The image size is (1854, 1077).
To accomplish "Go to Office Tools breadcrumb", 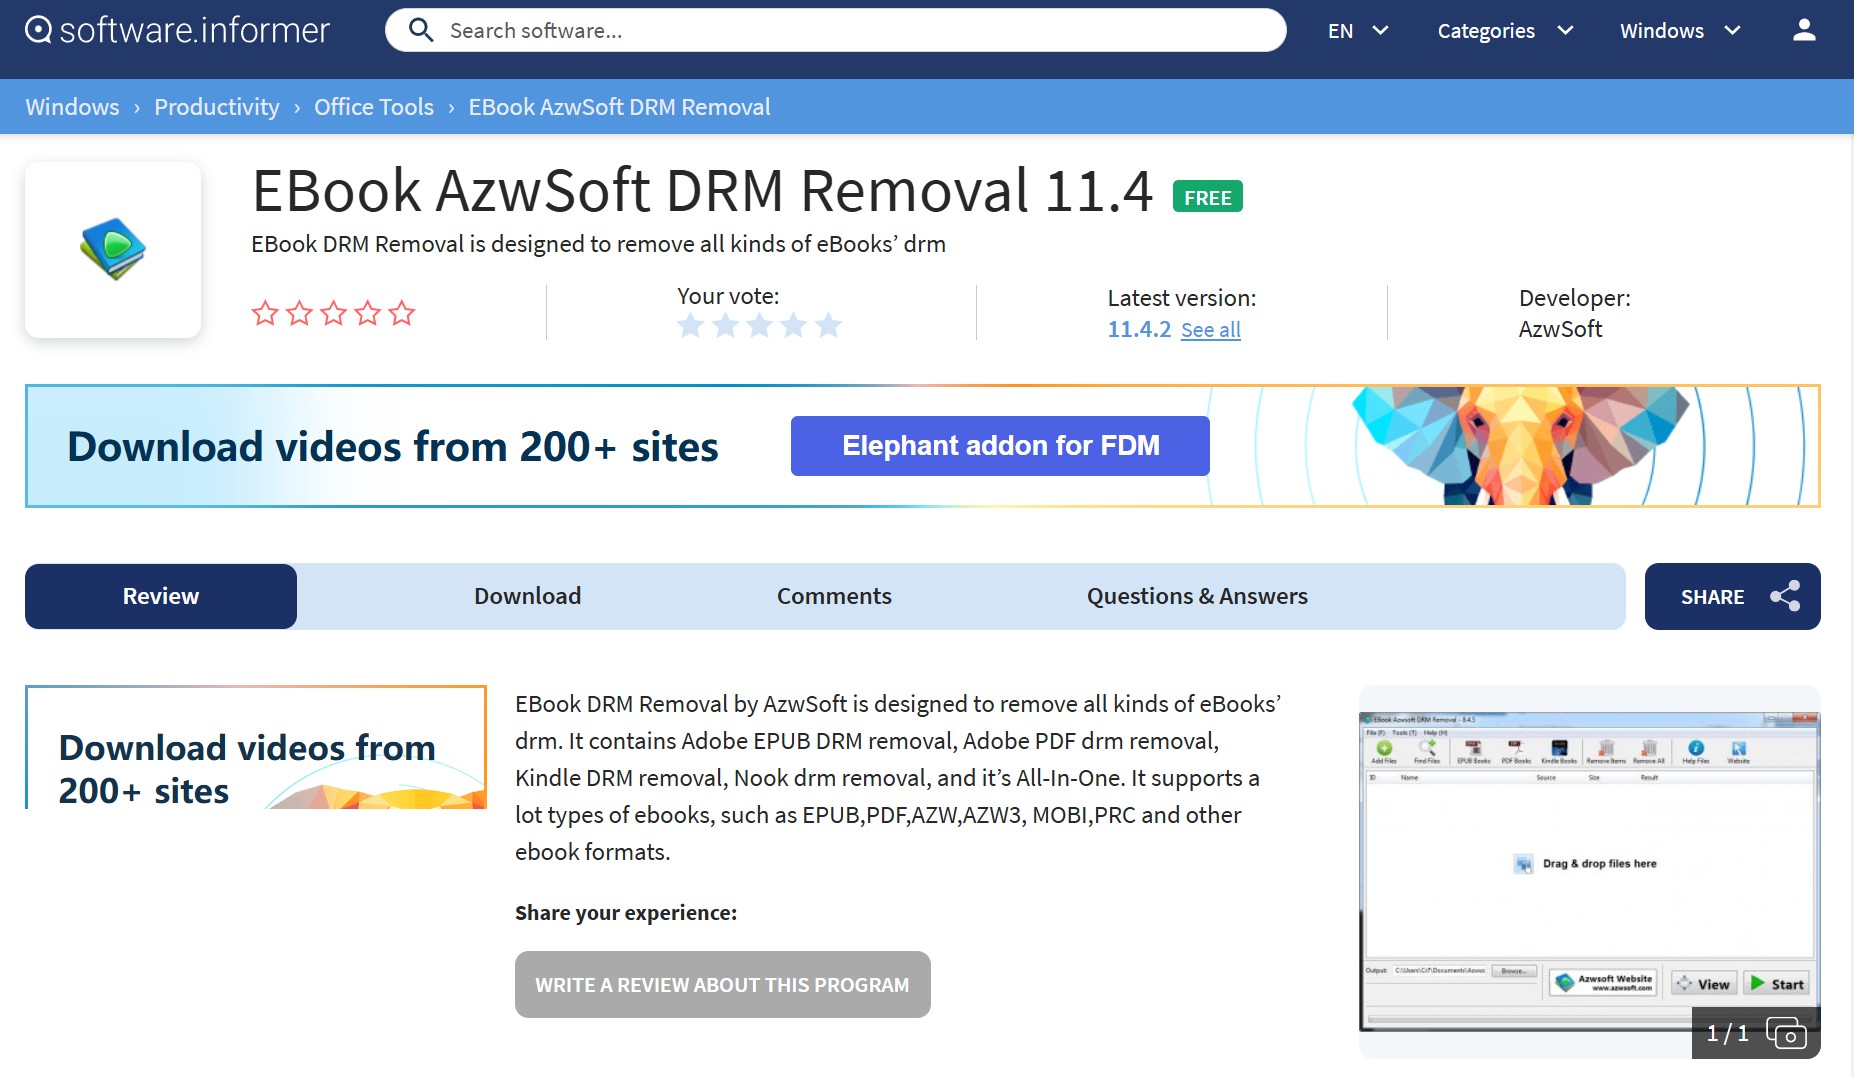I will (x=374, y=107).
